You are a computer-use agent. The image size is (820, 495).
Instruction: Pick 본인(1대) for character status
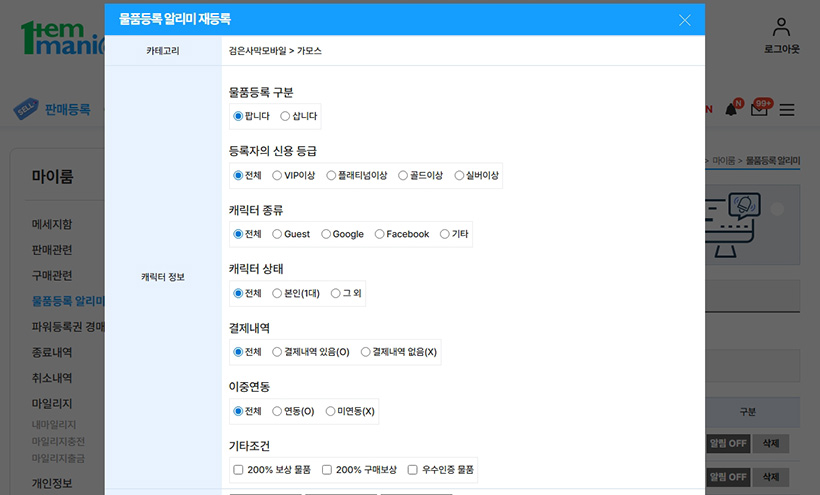277,293
